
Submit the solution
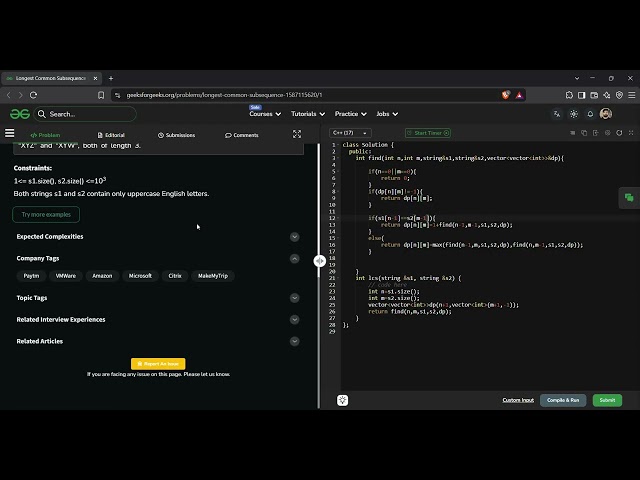point(607,400)
